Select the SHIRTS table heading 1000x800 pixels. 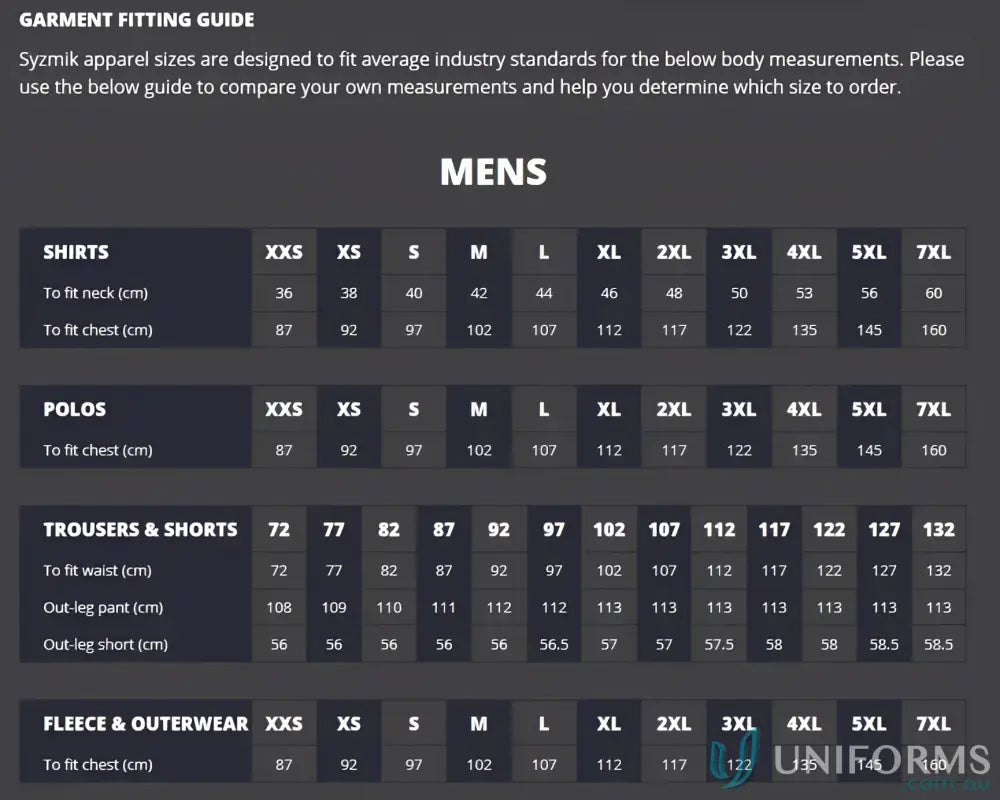click(76, 252)
